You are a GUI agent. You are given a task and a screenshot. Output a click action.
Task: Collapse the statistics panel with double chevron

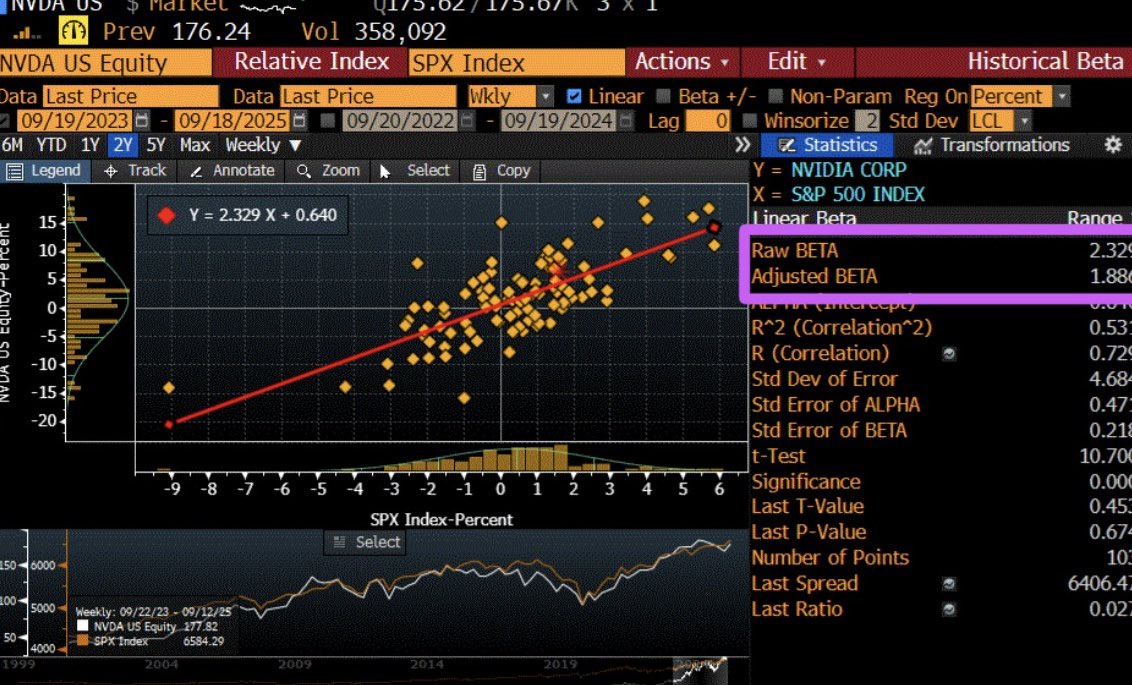(742, 145)
